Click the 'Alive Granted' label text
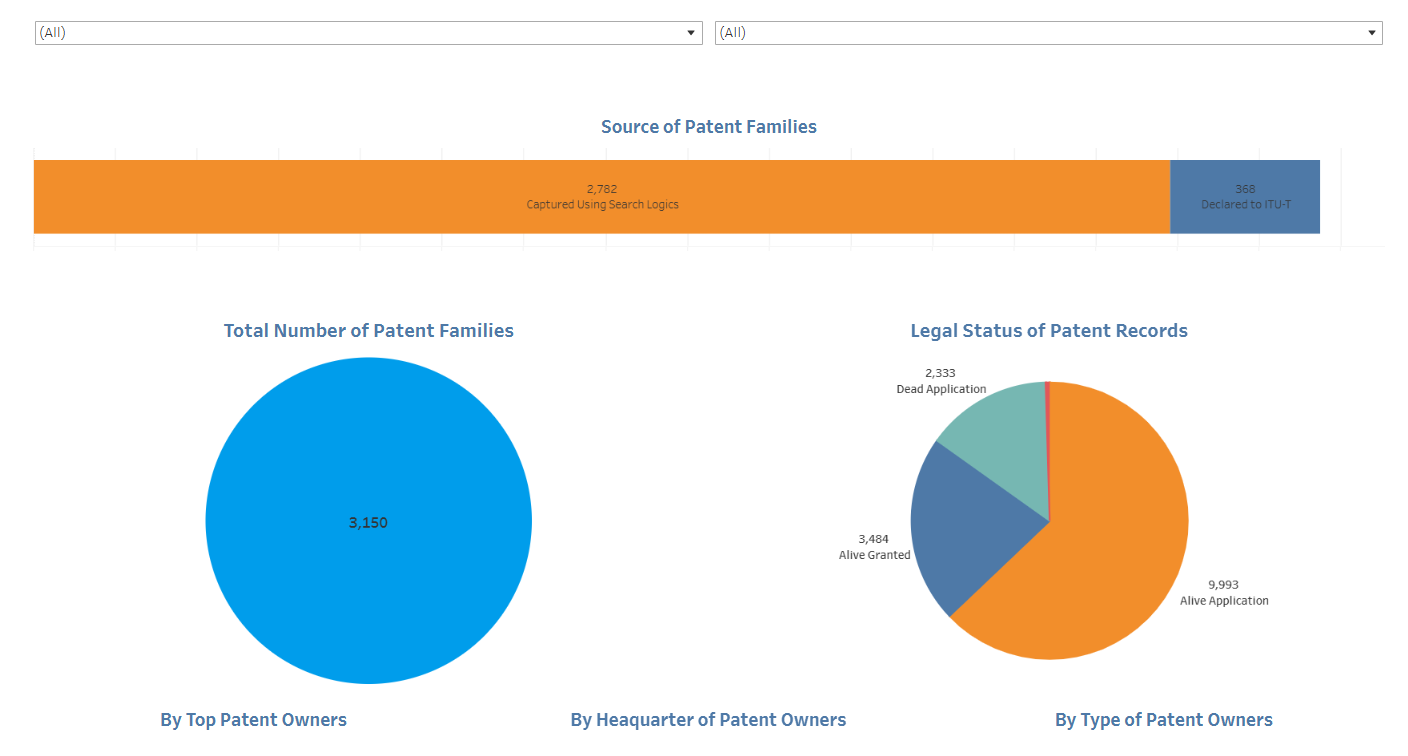Image resolution: width=1408 pixels, height=756 pixels. click(x=875, y=555)
